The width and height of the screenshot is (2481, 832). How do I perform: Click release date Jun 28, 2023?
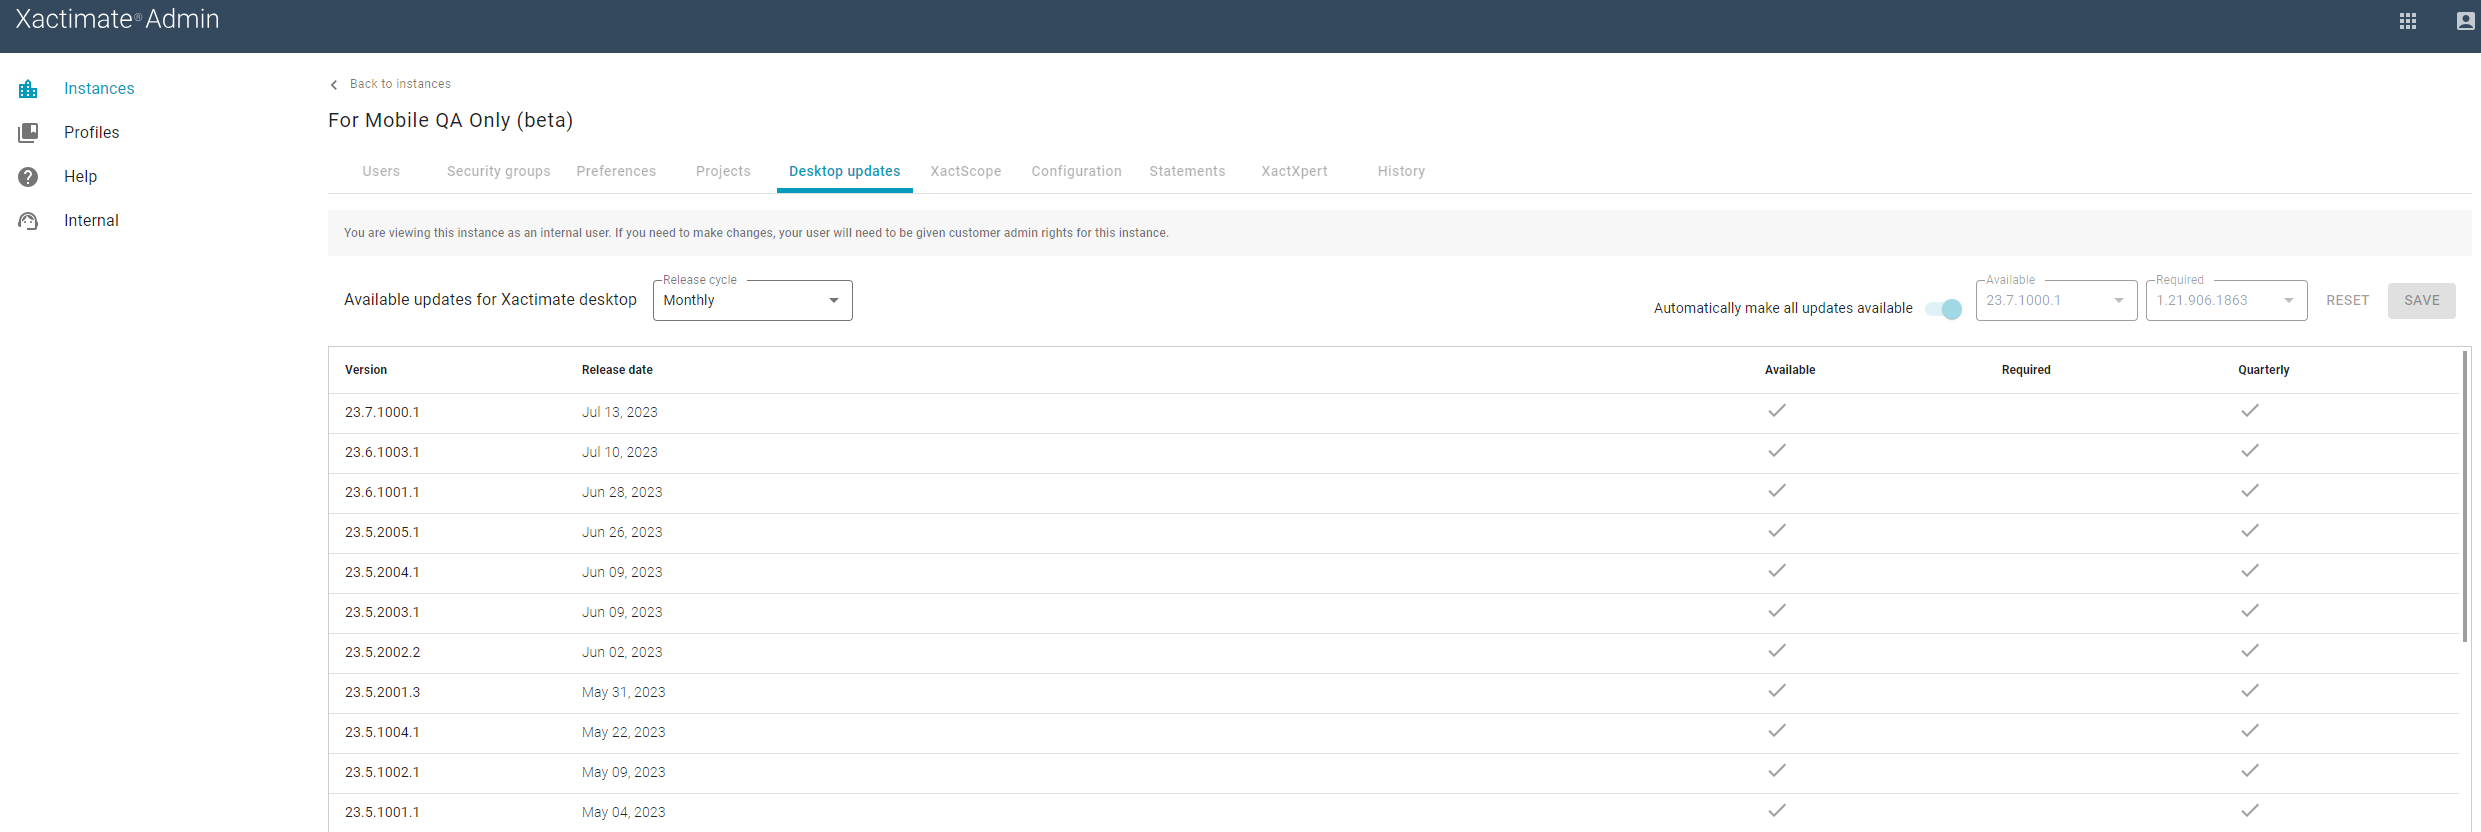click(622, 492)
